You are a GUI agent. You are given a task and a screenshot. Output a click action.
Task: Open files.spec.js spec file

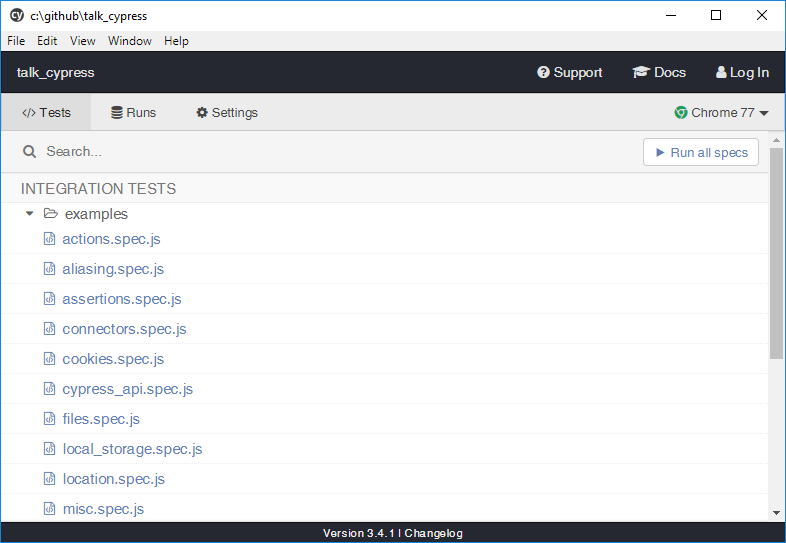(x=101, y=419)
